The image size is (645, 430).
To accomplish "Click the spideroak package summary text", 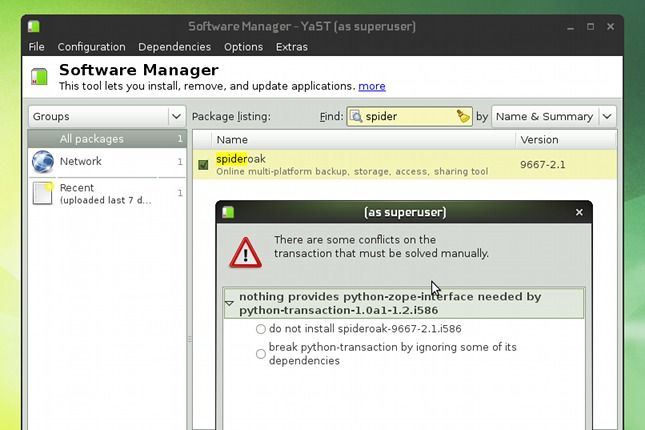I will (352, 171).
